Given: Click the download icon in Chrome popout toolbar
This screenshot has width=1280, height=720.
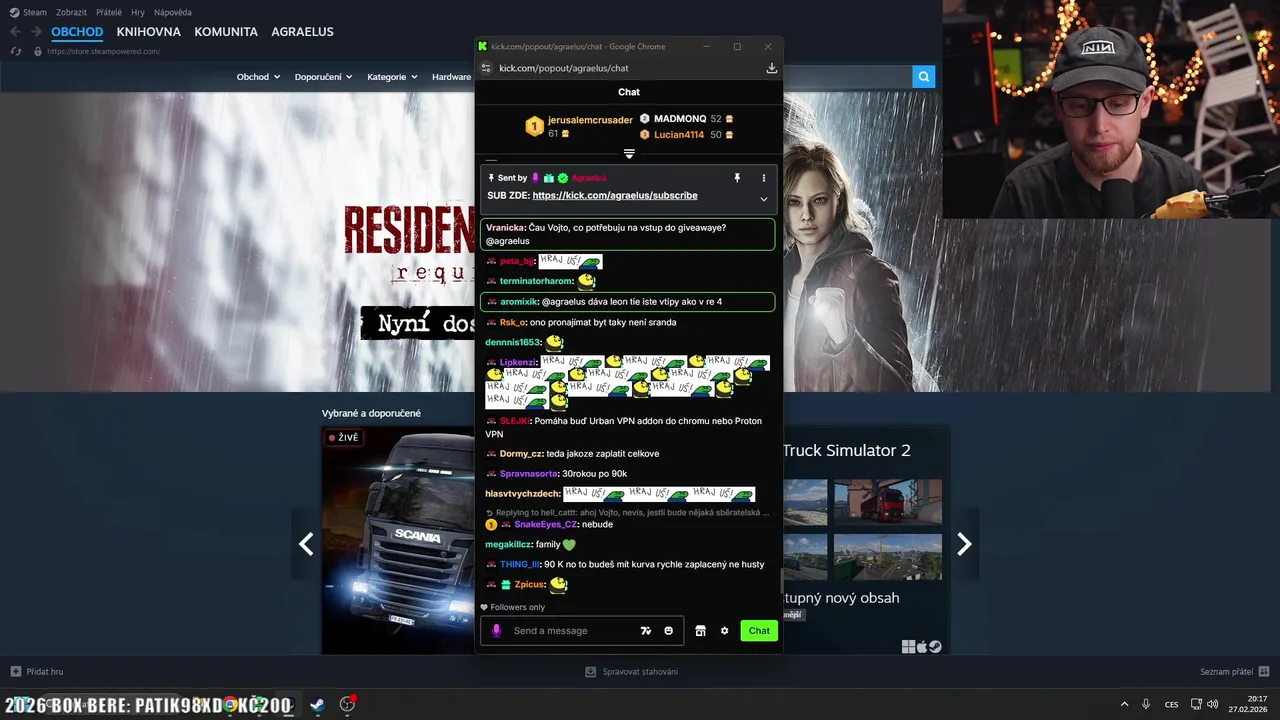Looking at the screenshot, I should pyautogui.click(x=771, y=68).
